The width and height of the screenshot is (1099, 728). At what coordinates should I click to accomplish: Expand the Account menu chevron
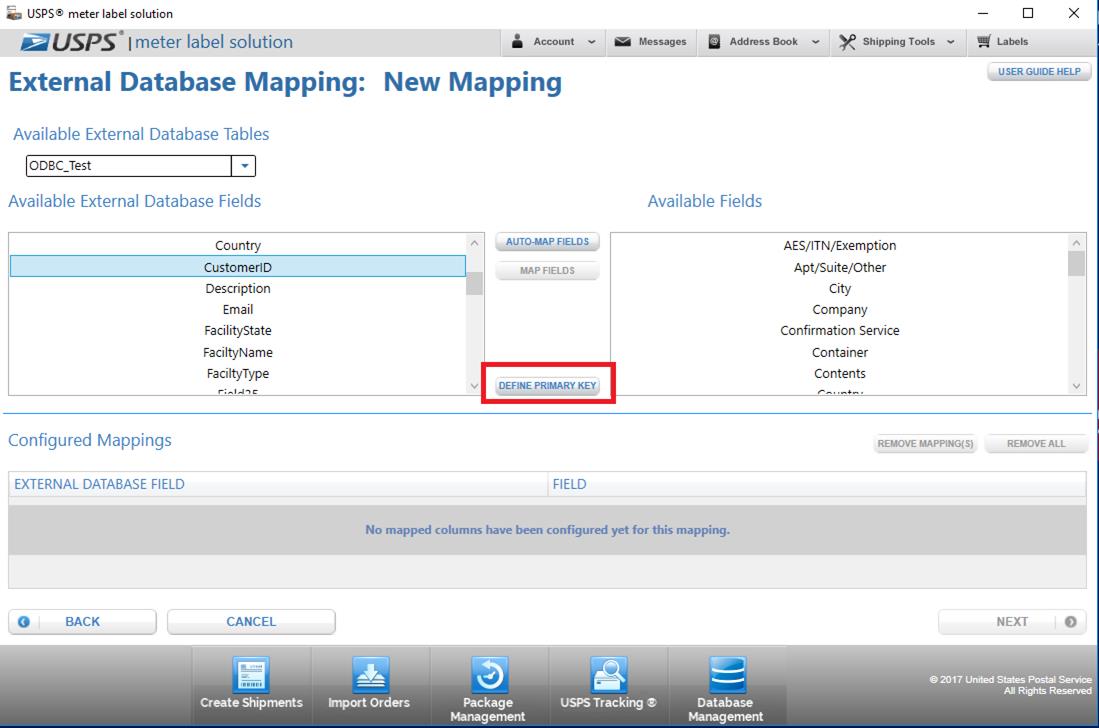(x=592, y=42)
